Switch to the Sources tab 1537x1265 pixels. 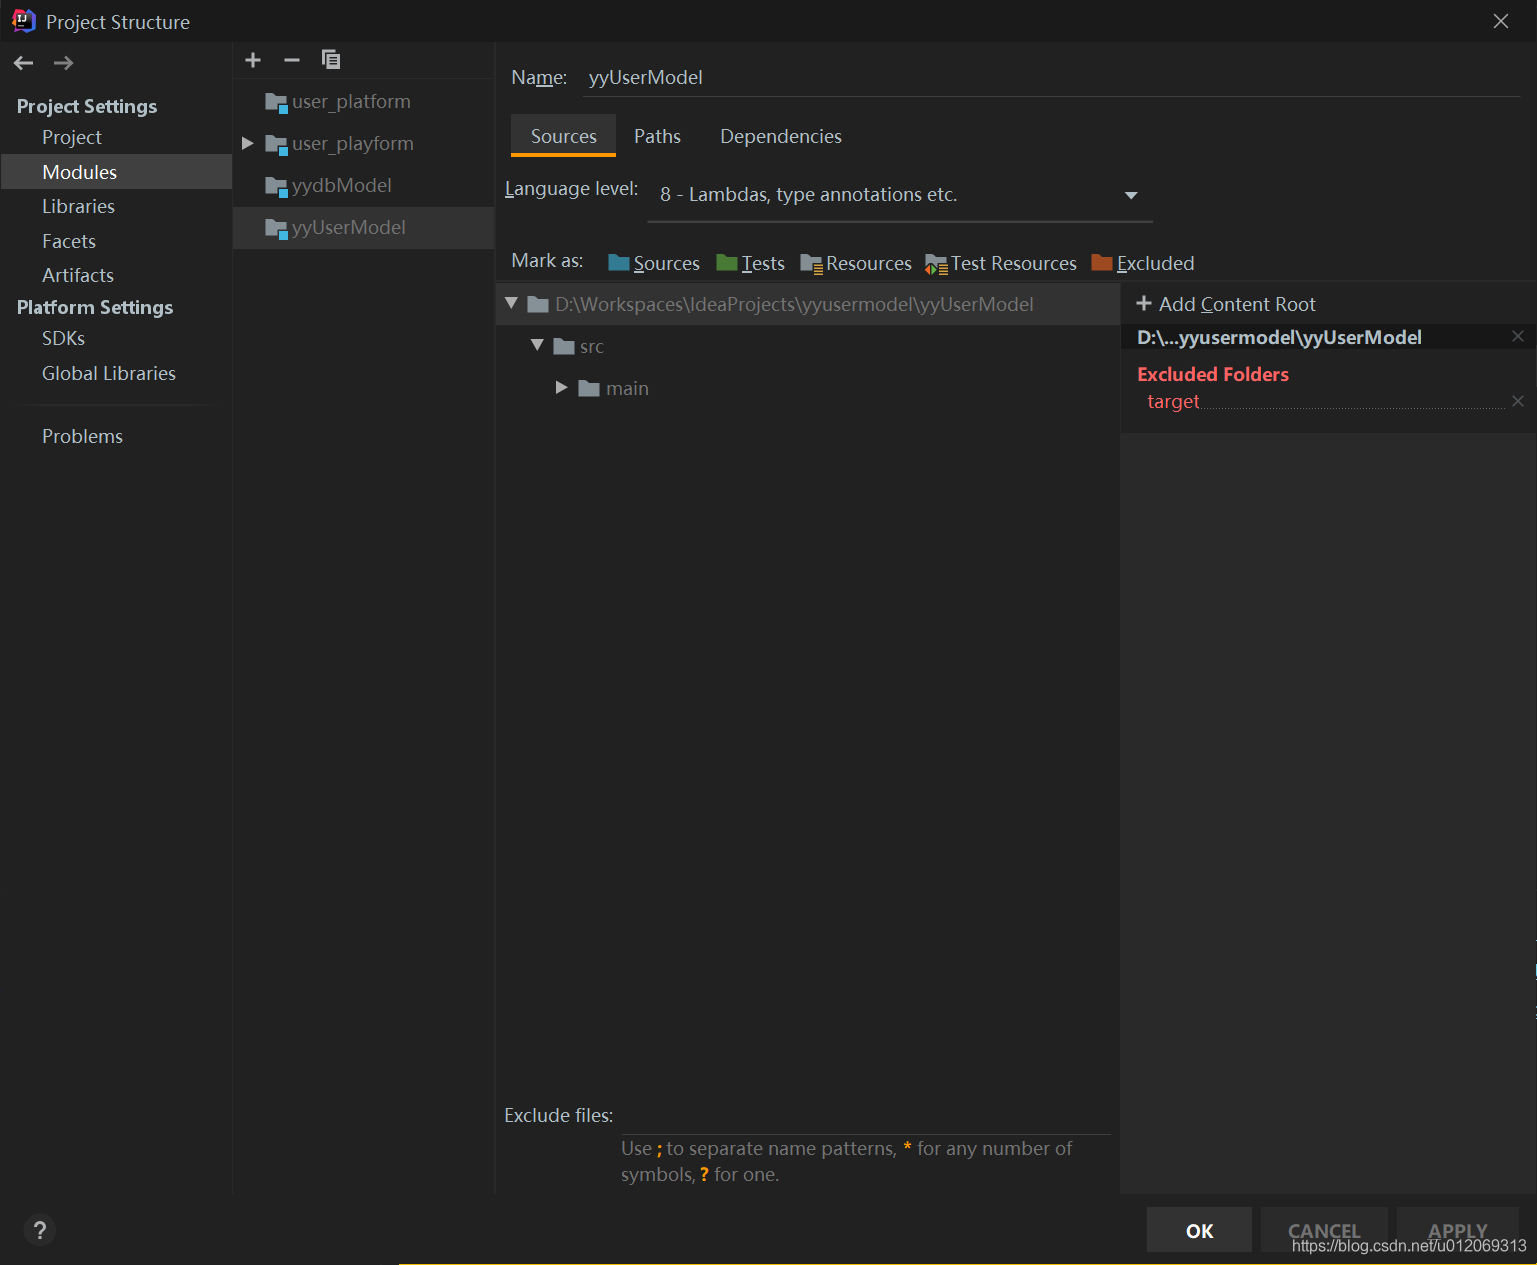pos(563,136)
